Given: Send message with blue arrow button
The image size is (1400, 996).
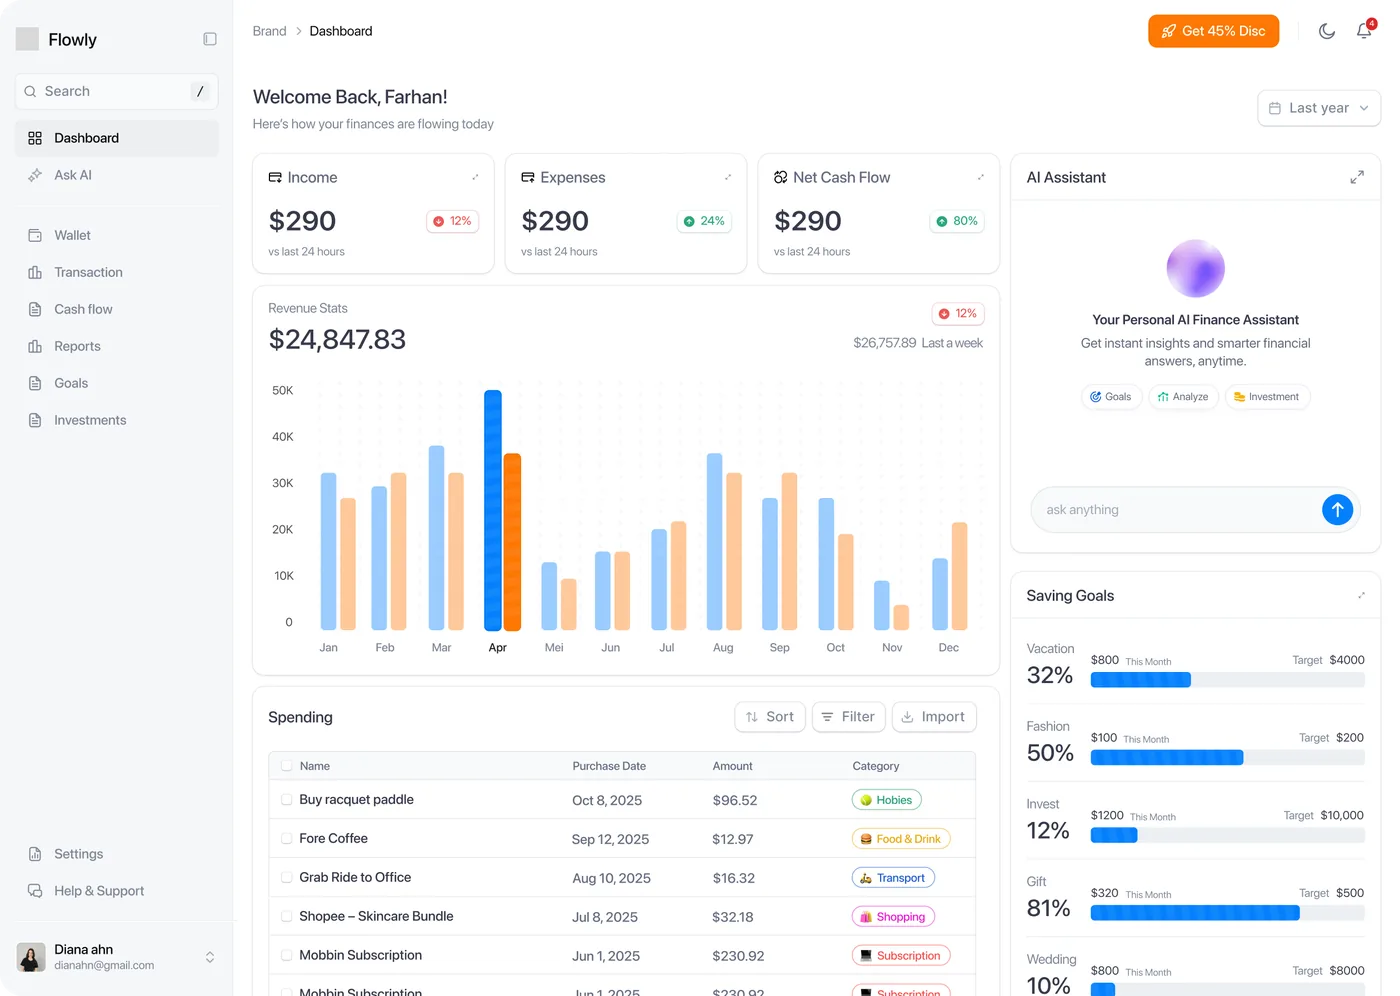Looking at the screenshot, I should tap(1337, 510).
